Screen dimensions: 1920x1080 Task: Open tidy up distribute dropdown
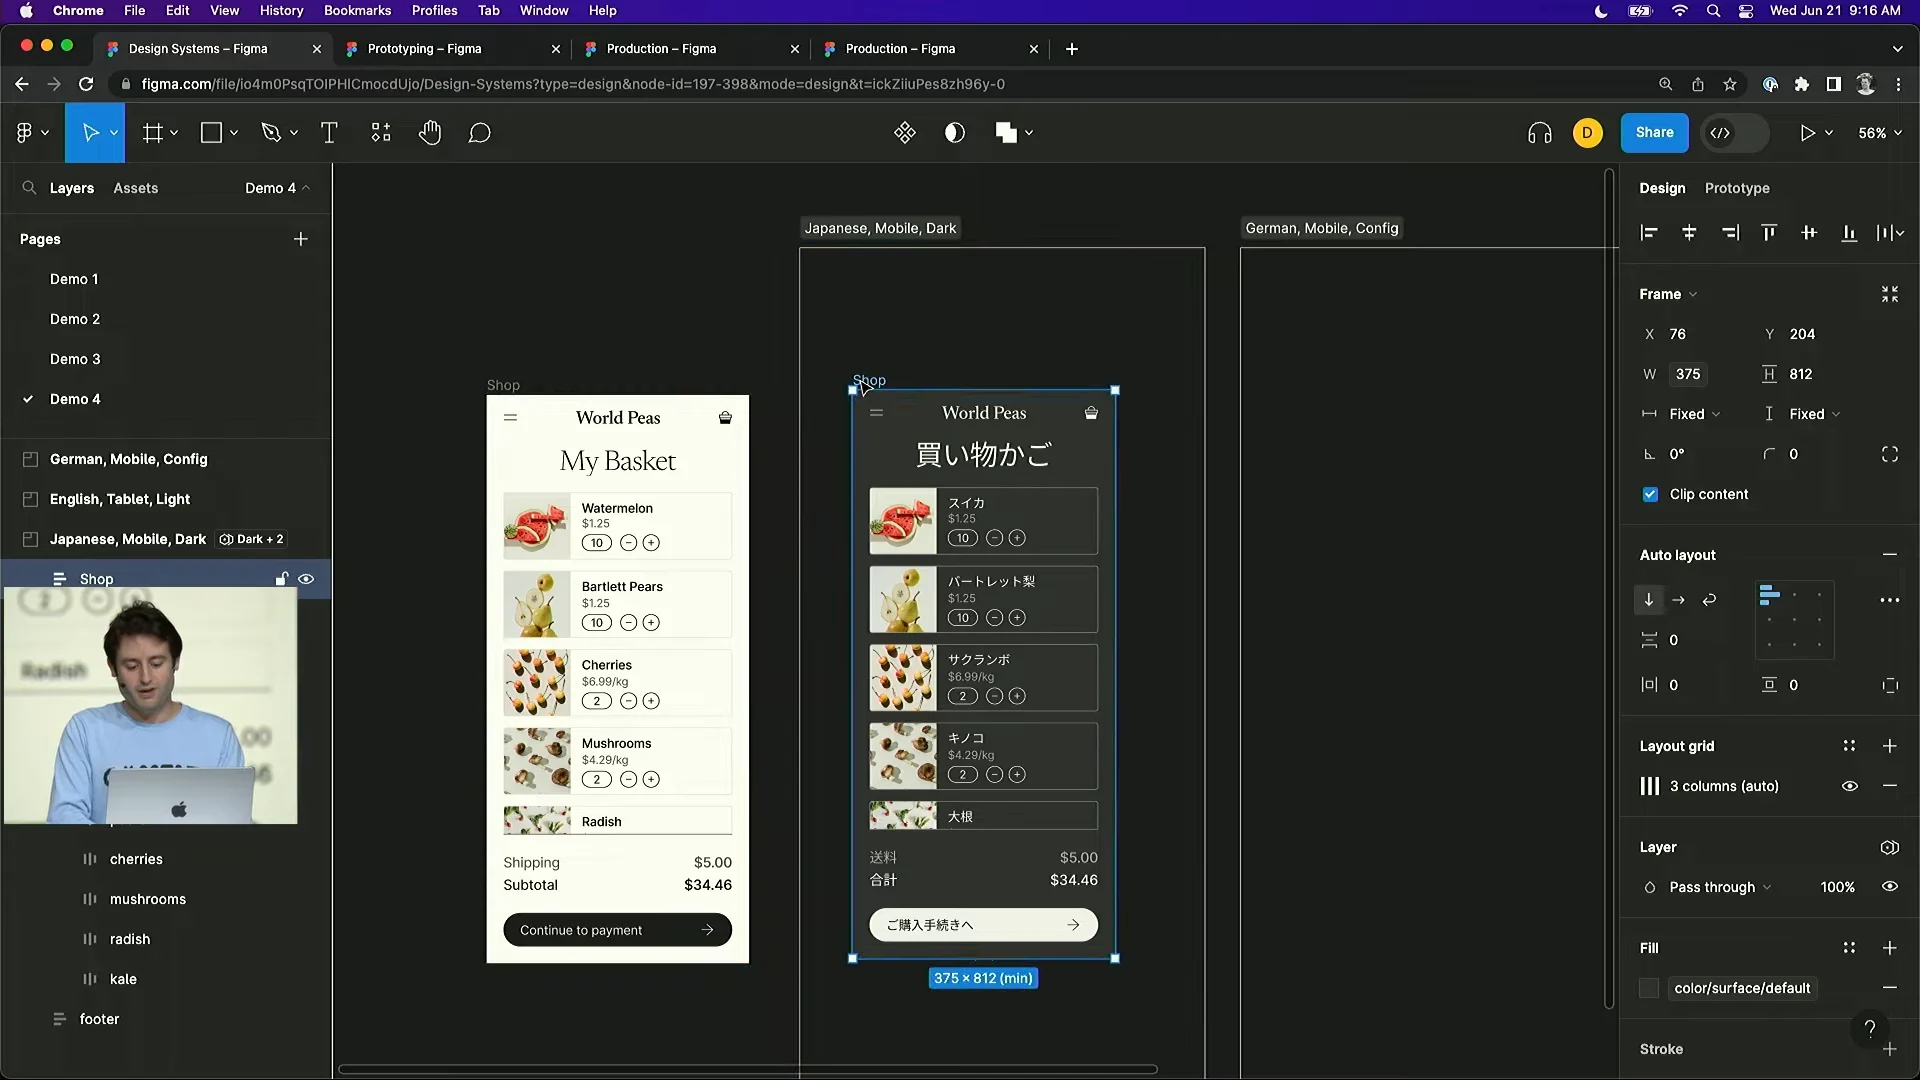click(1889, 233)
